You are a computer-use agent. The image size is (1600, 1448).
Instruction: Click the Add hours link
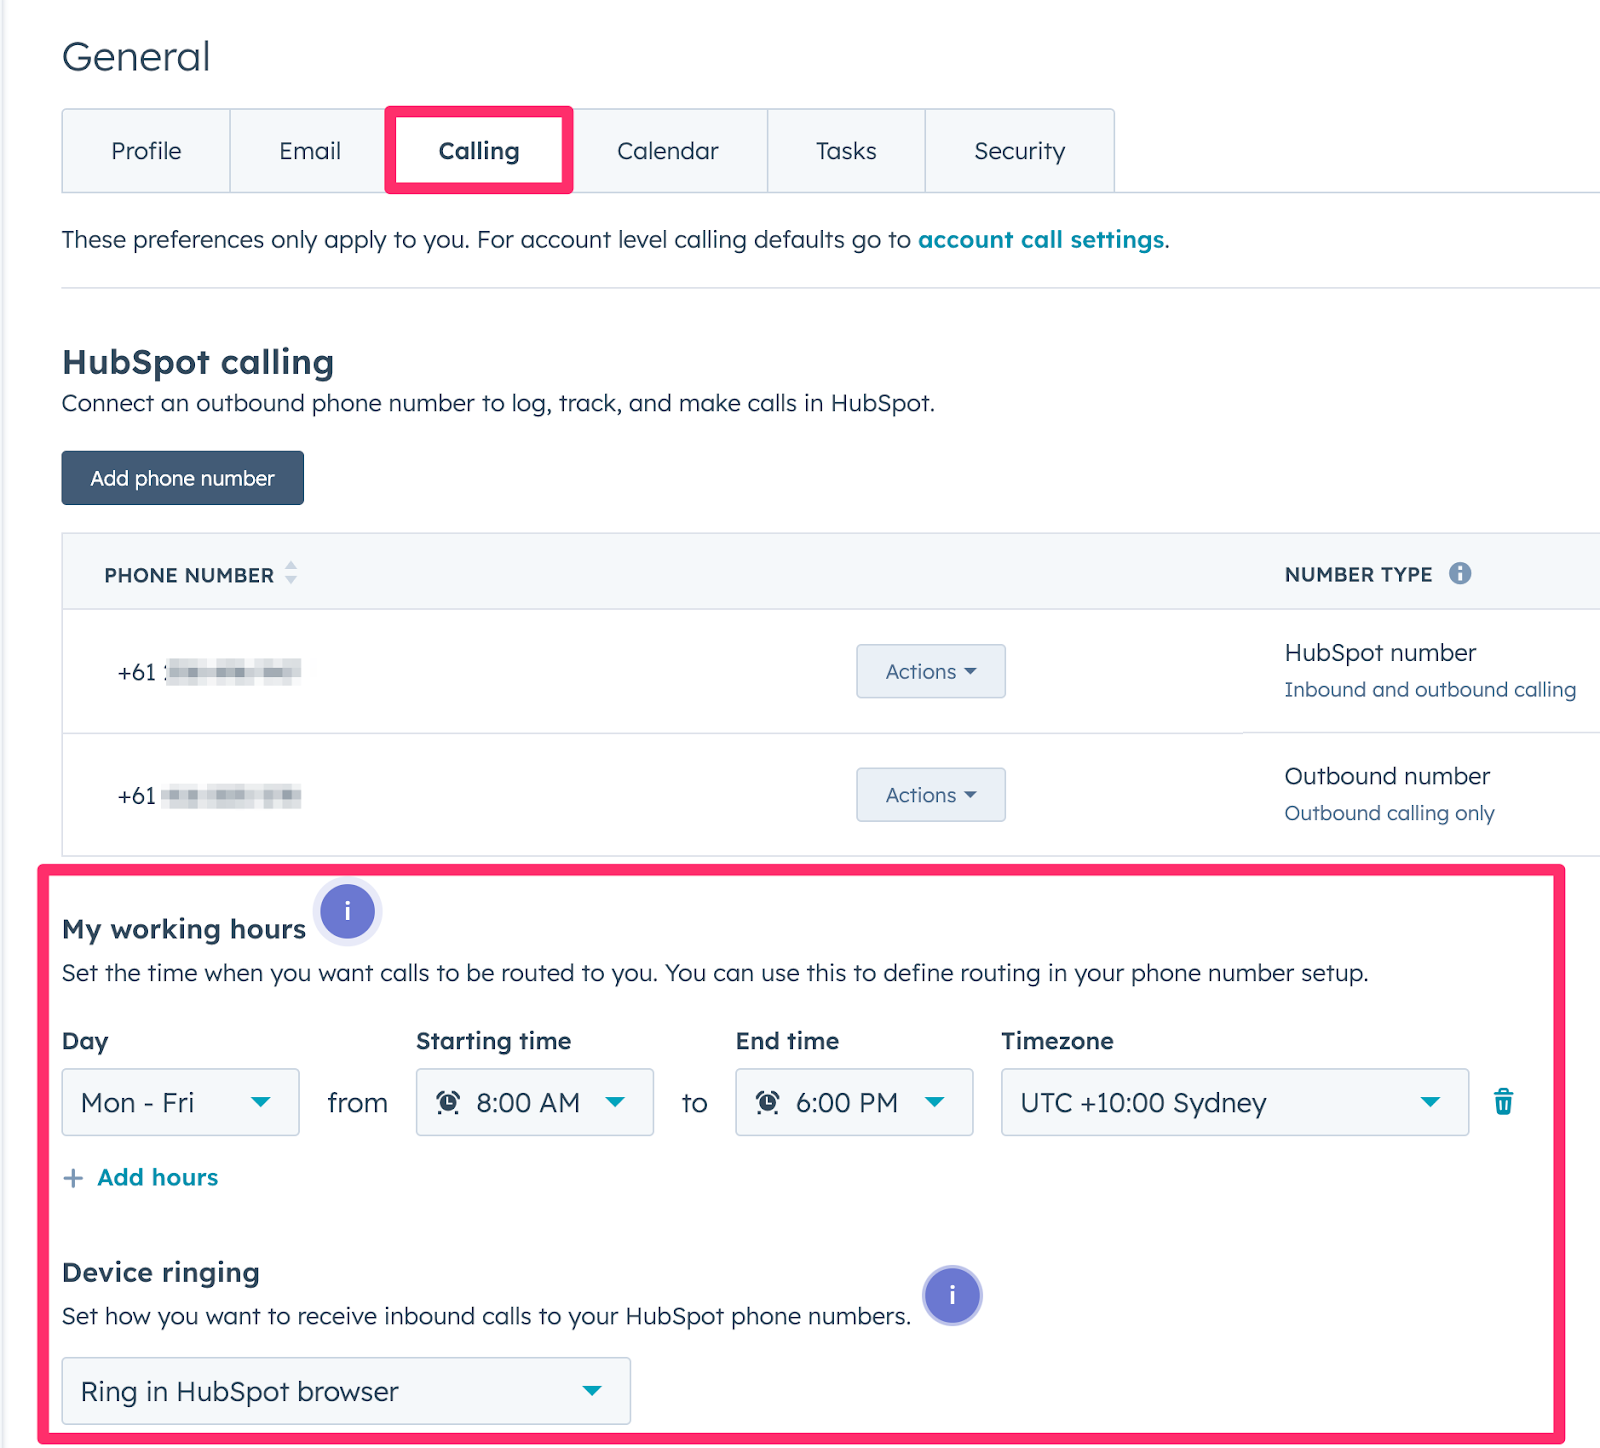tap(158, 1177)
